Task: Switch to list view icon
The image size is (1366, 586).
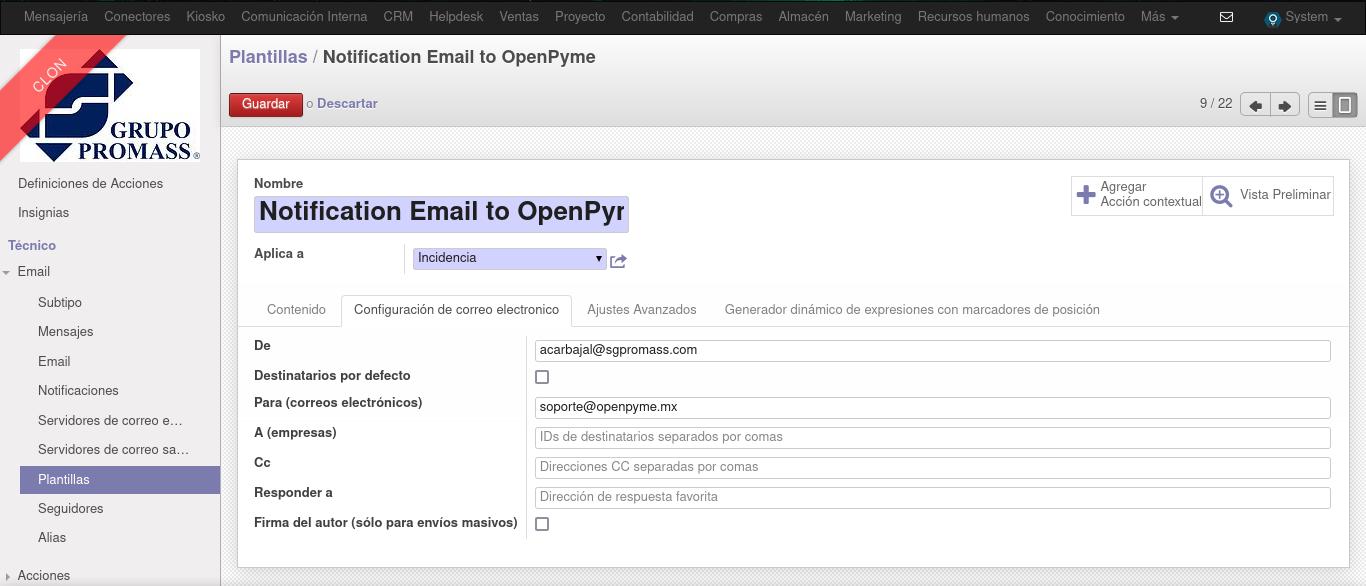Action: coord(1320,105)
